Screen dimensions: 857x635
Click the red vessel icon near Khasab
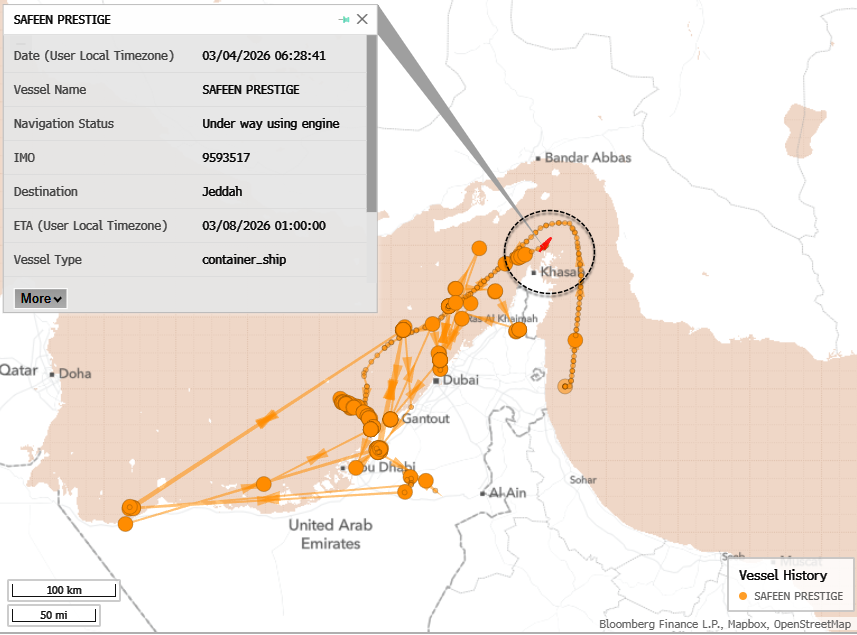point(544,244)
